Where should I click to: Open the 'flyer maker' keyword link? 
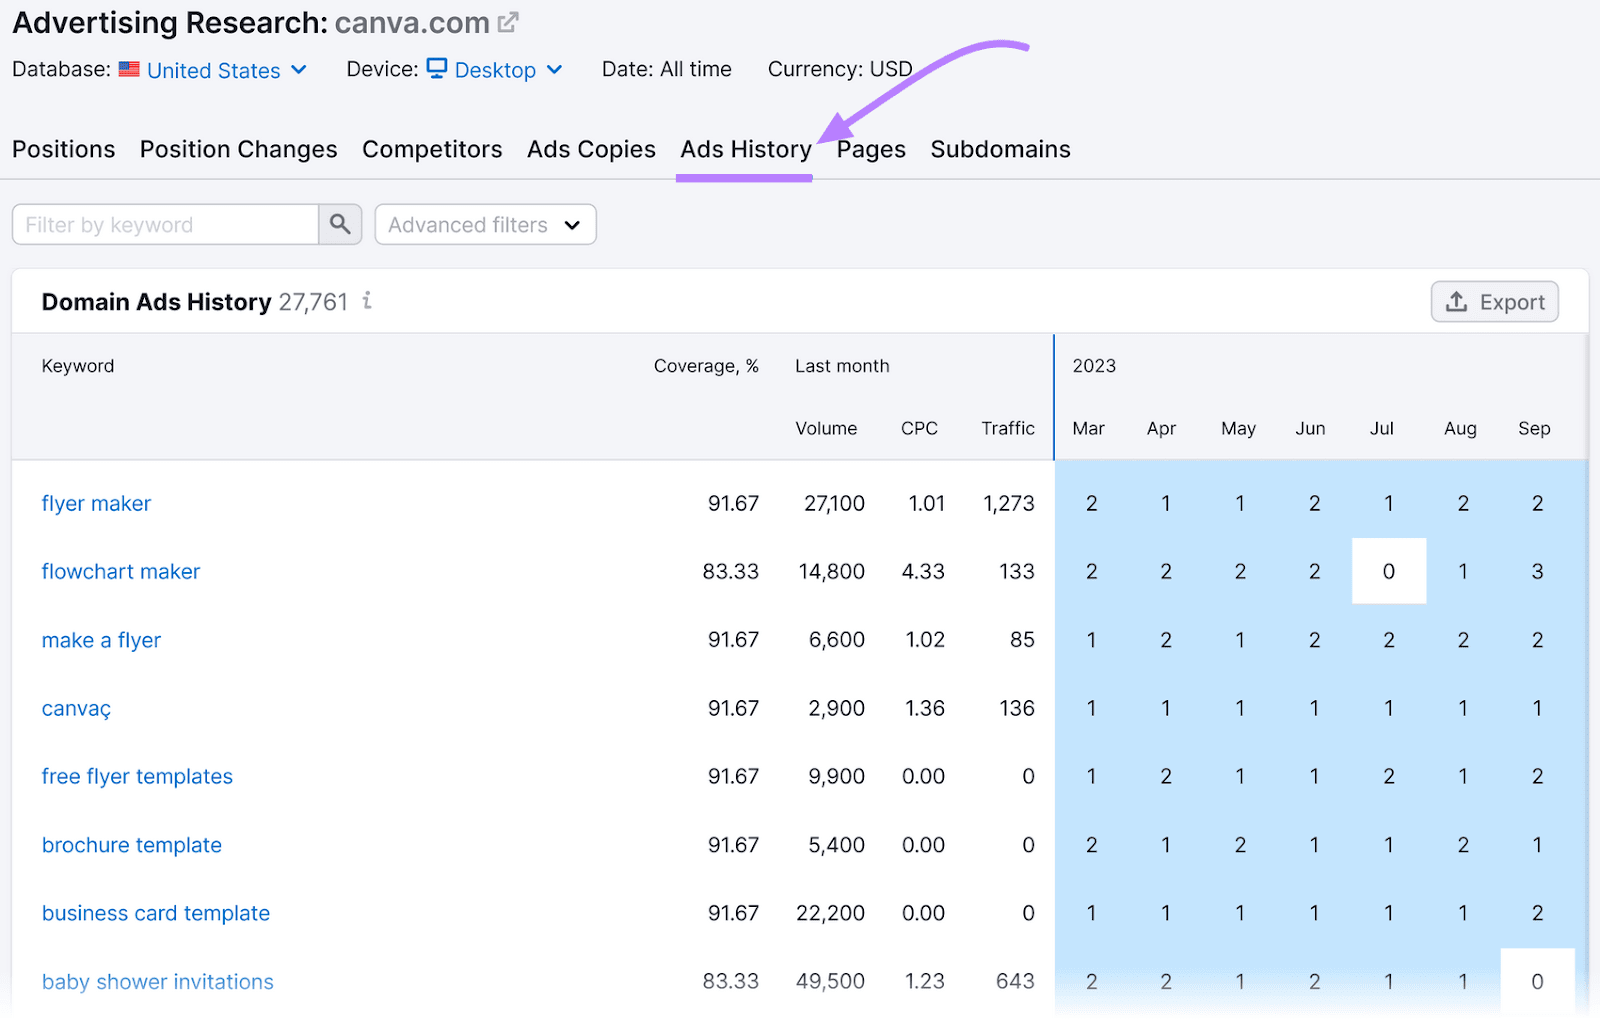tap(96, 503)
